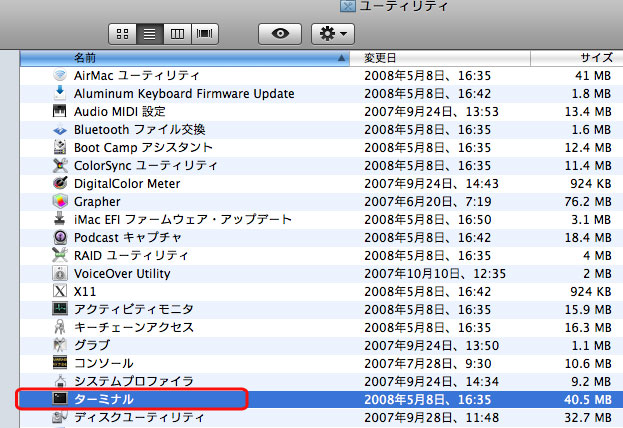The height and width of the screenshot is (428, 623).
Task: Click the iMac EFI ファームウェア icon
Action: 60,219
